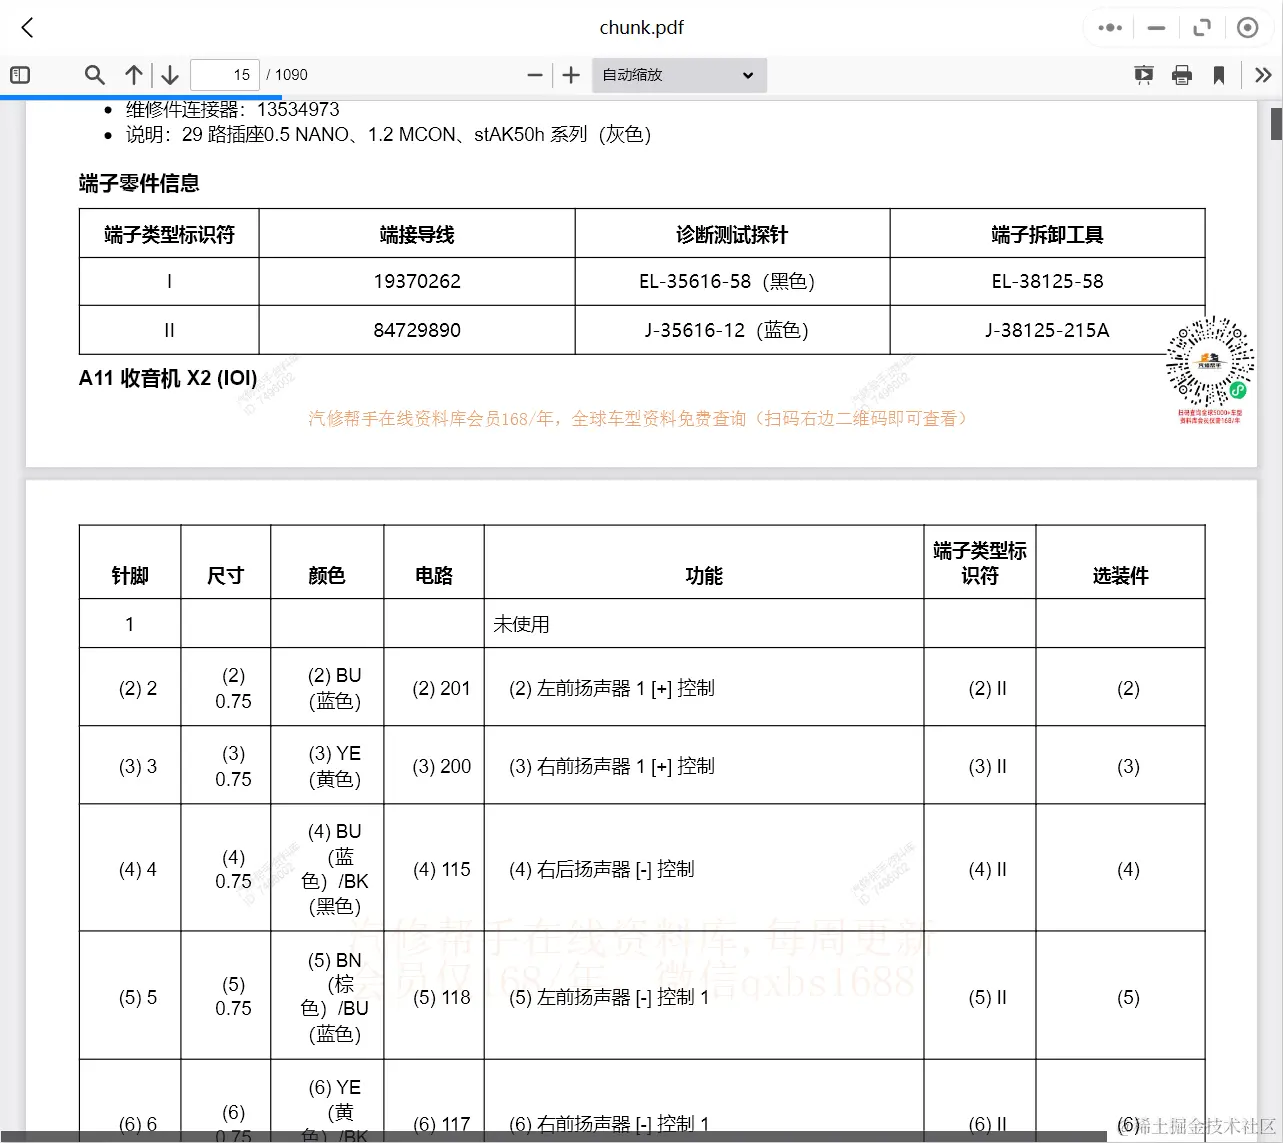
Task: Open the 自动缩放 zoom dropdown
Action: (679, 75)
